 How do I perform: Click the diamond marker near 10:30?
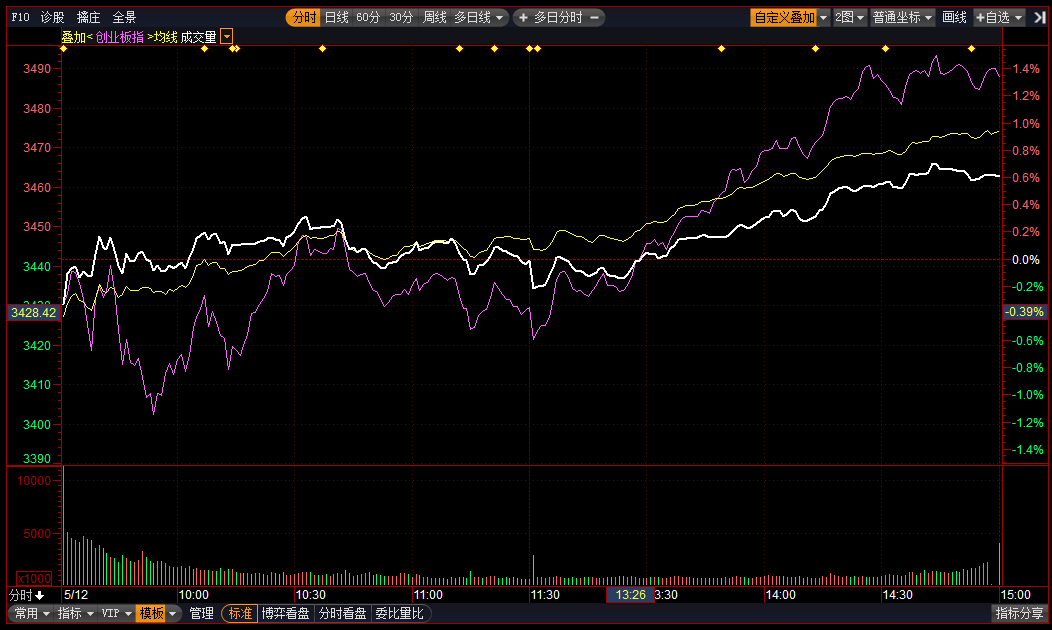[323, 49]
